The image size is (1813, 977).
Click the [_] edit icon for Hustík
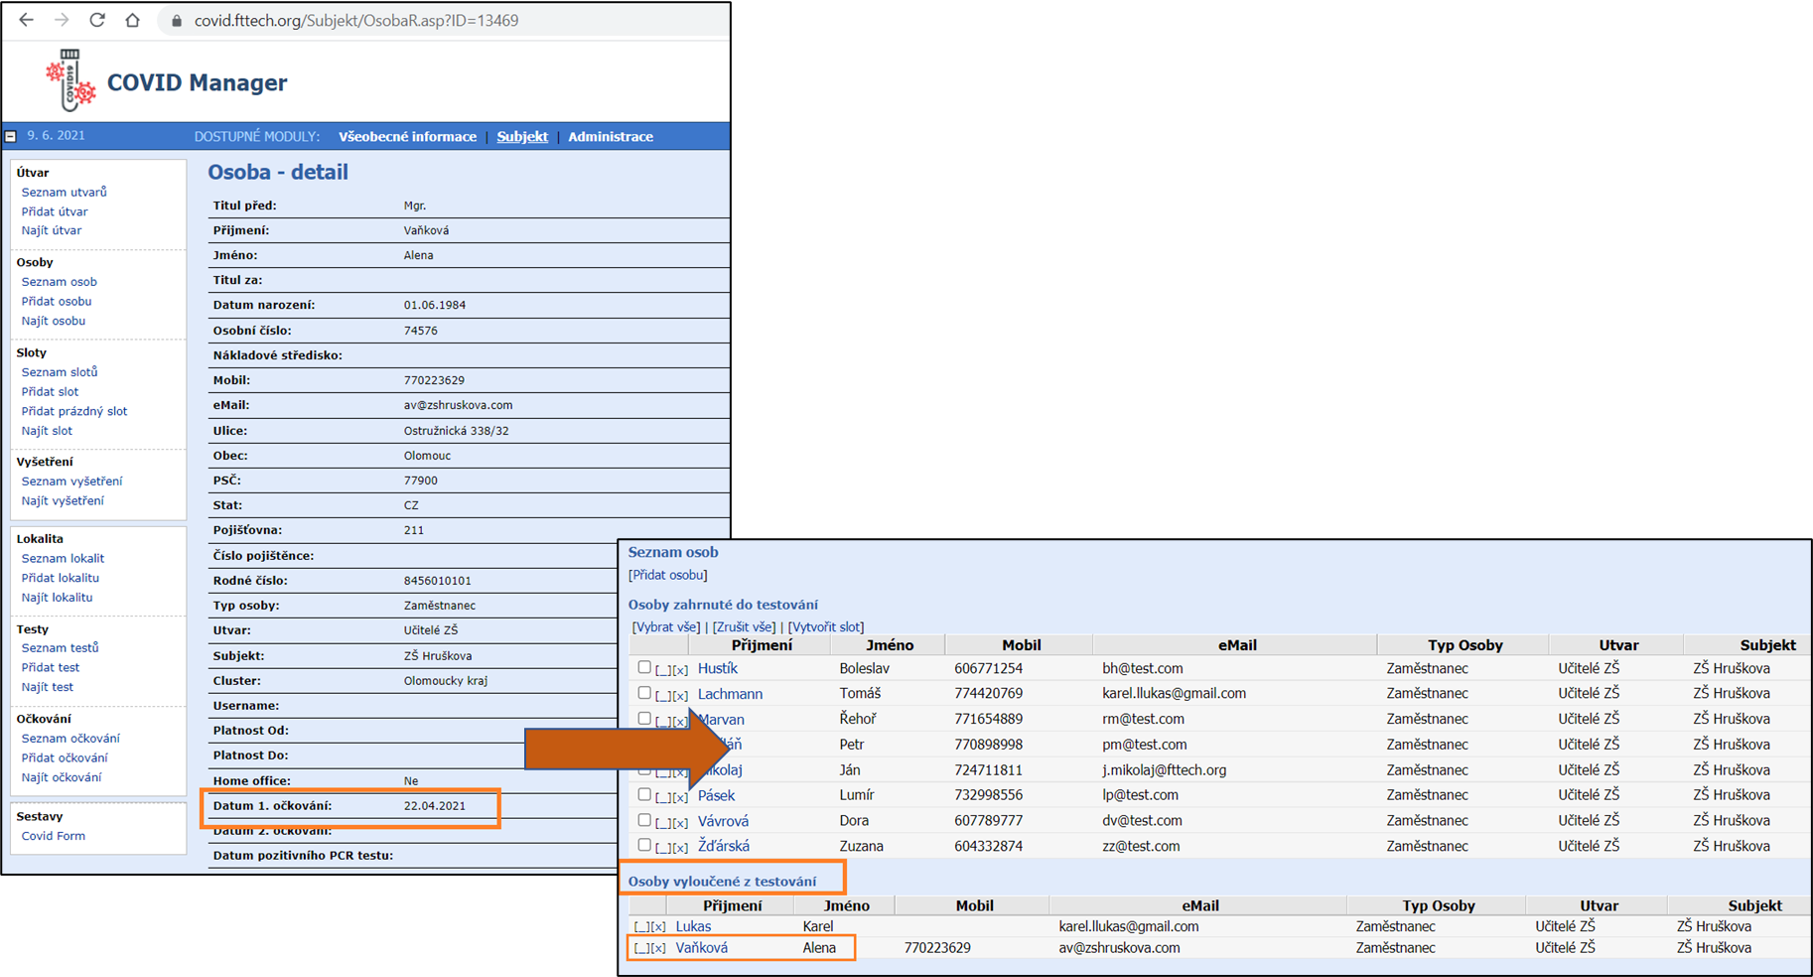662,670
